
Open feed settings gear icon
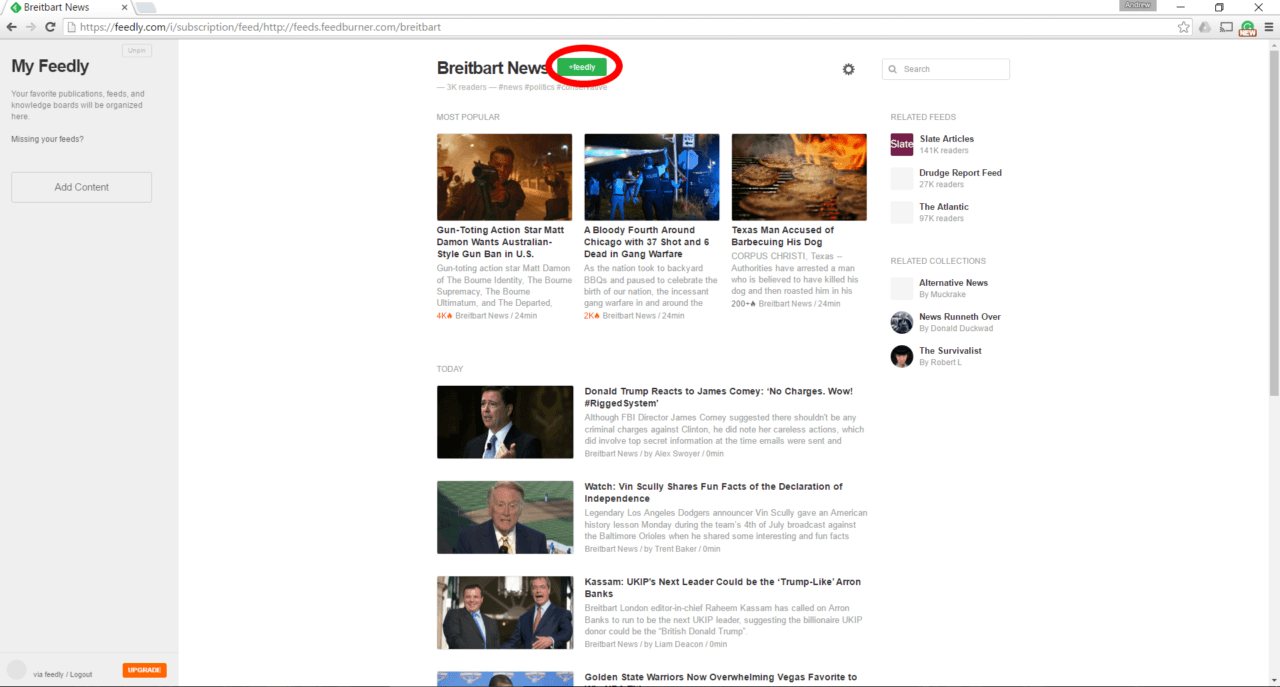click(x=849, y=69)
